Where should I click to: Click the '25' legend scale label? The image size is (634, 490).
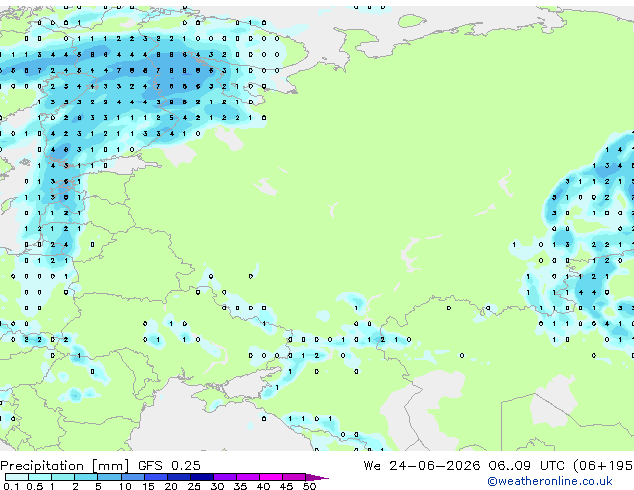pos(194,486)
